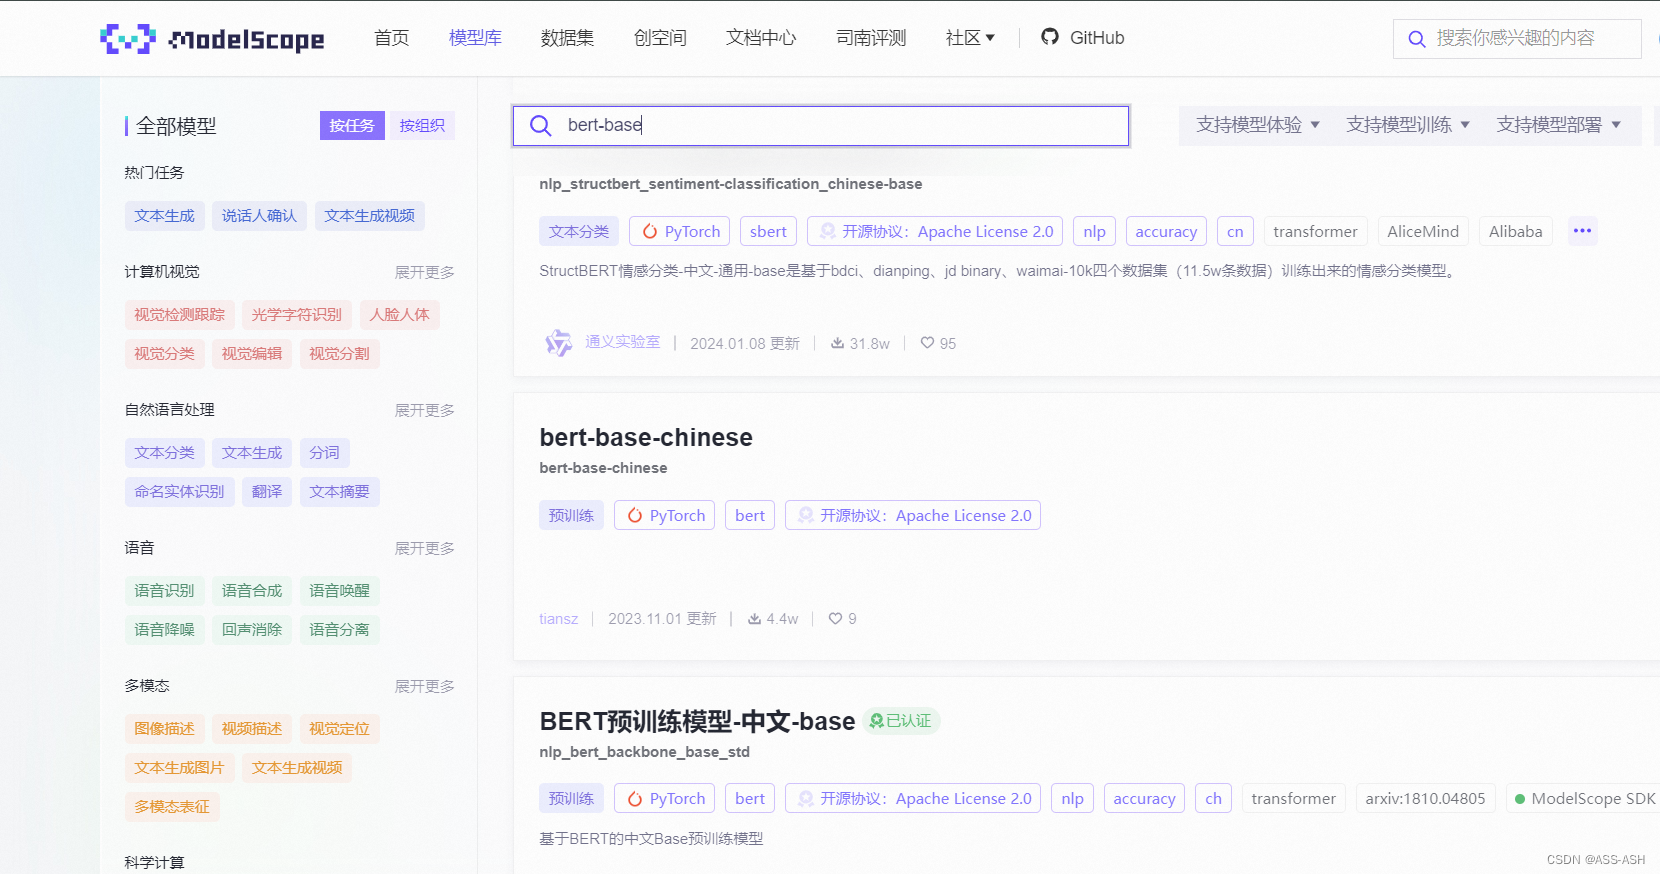Screen dimensions: 1660x874
Task: Open 司南评测 navigation tab
Action: coord(871,38)
